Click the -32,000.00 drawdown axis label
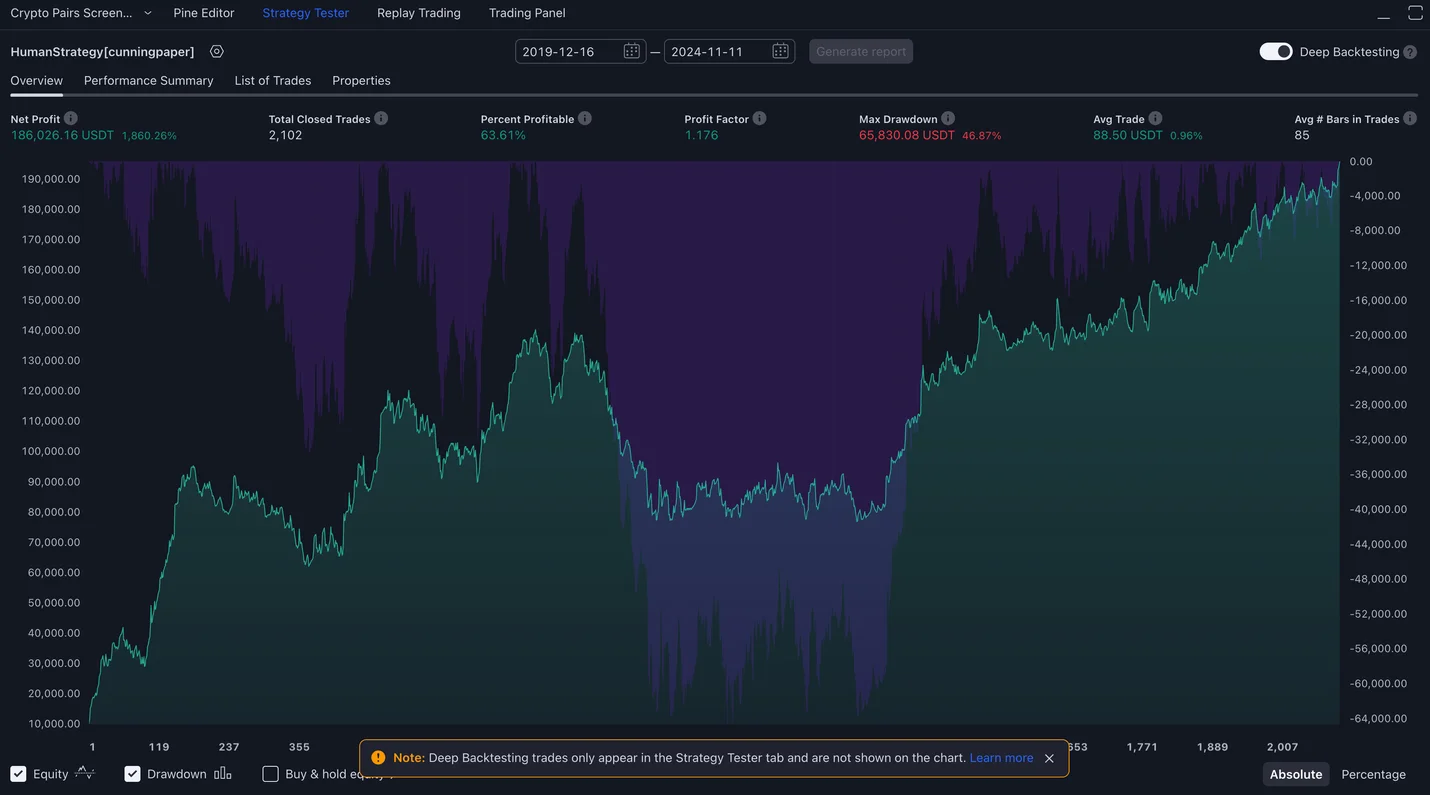Screen dimensions: 1430x795 pyautogui.click(x=1378, y=439)
